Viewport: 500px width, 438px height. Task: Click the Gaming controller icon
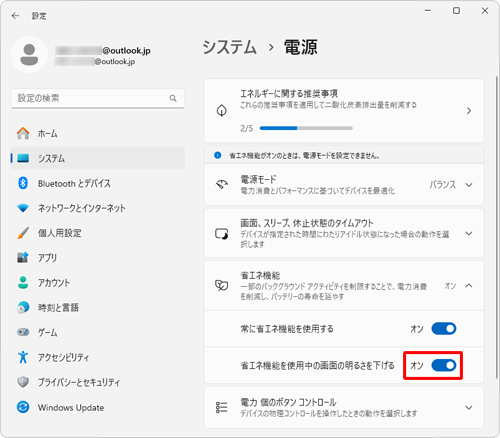pos(23,332)
